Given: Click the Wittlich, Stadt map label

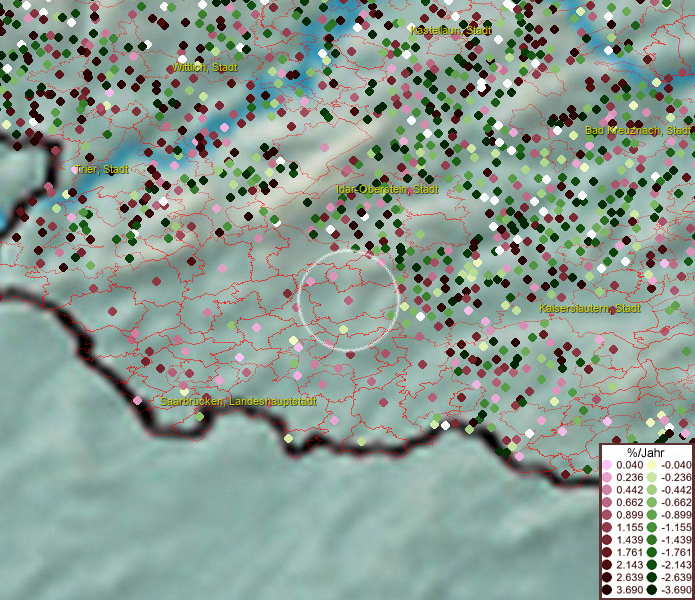Looking at the screenshot, I should point(205,67).
